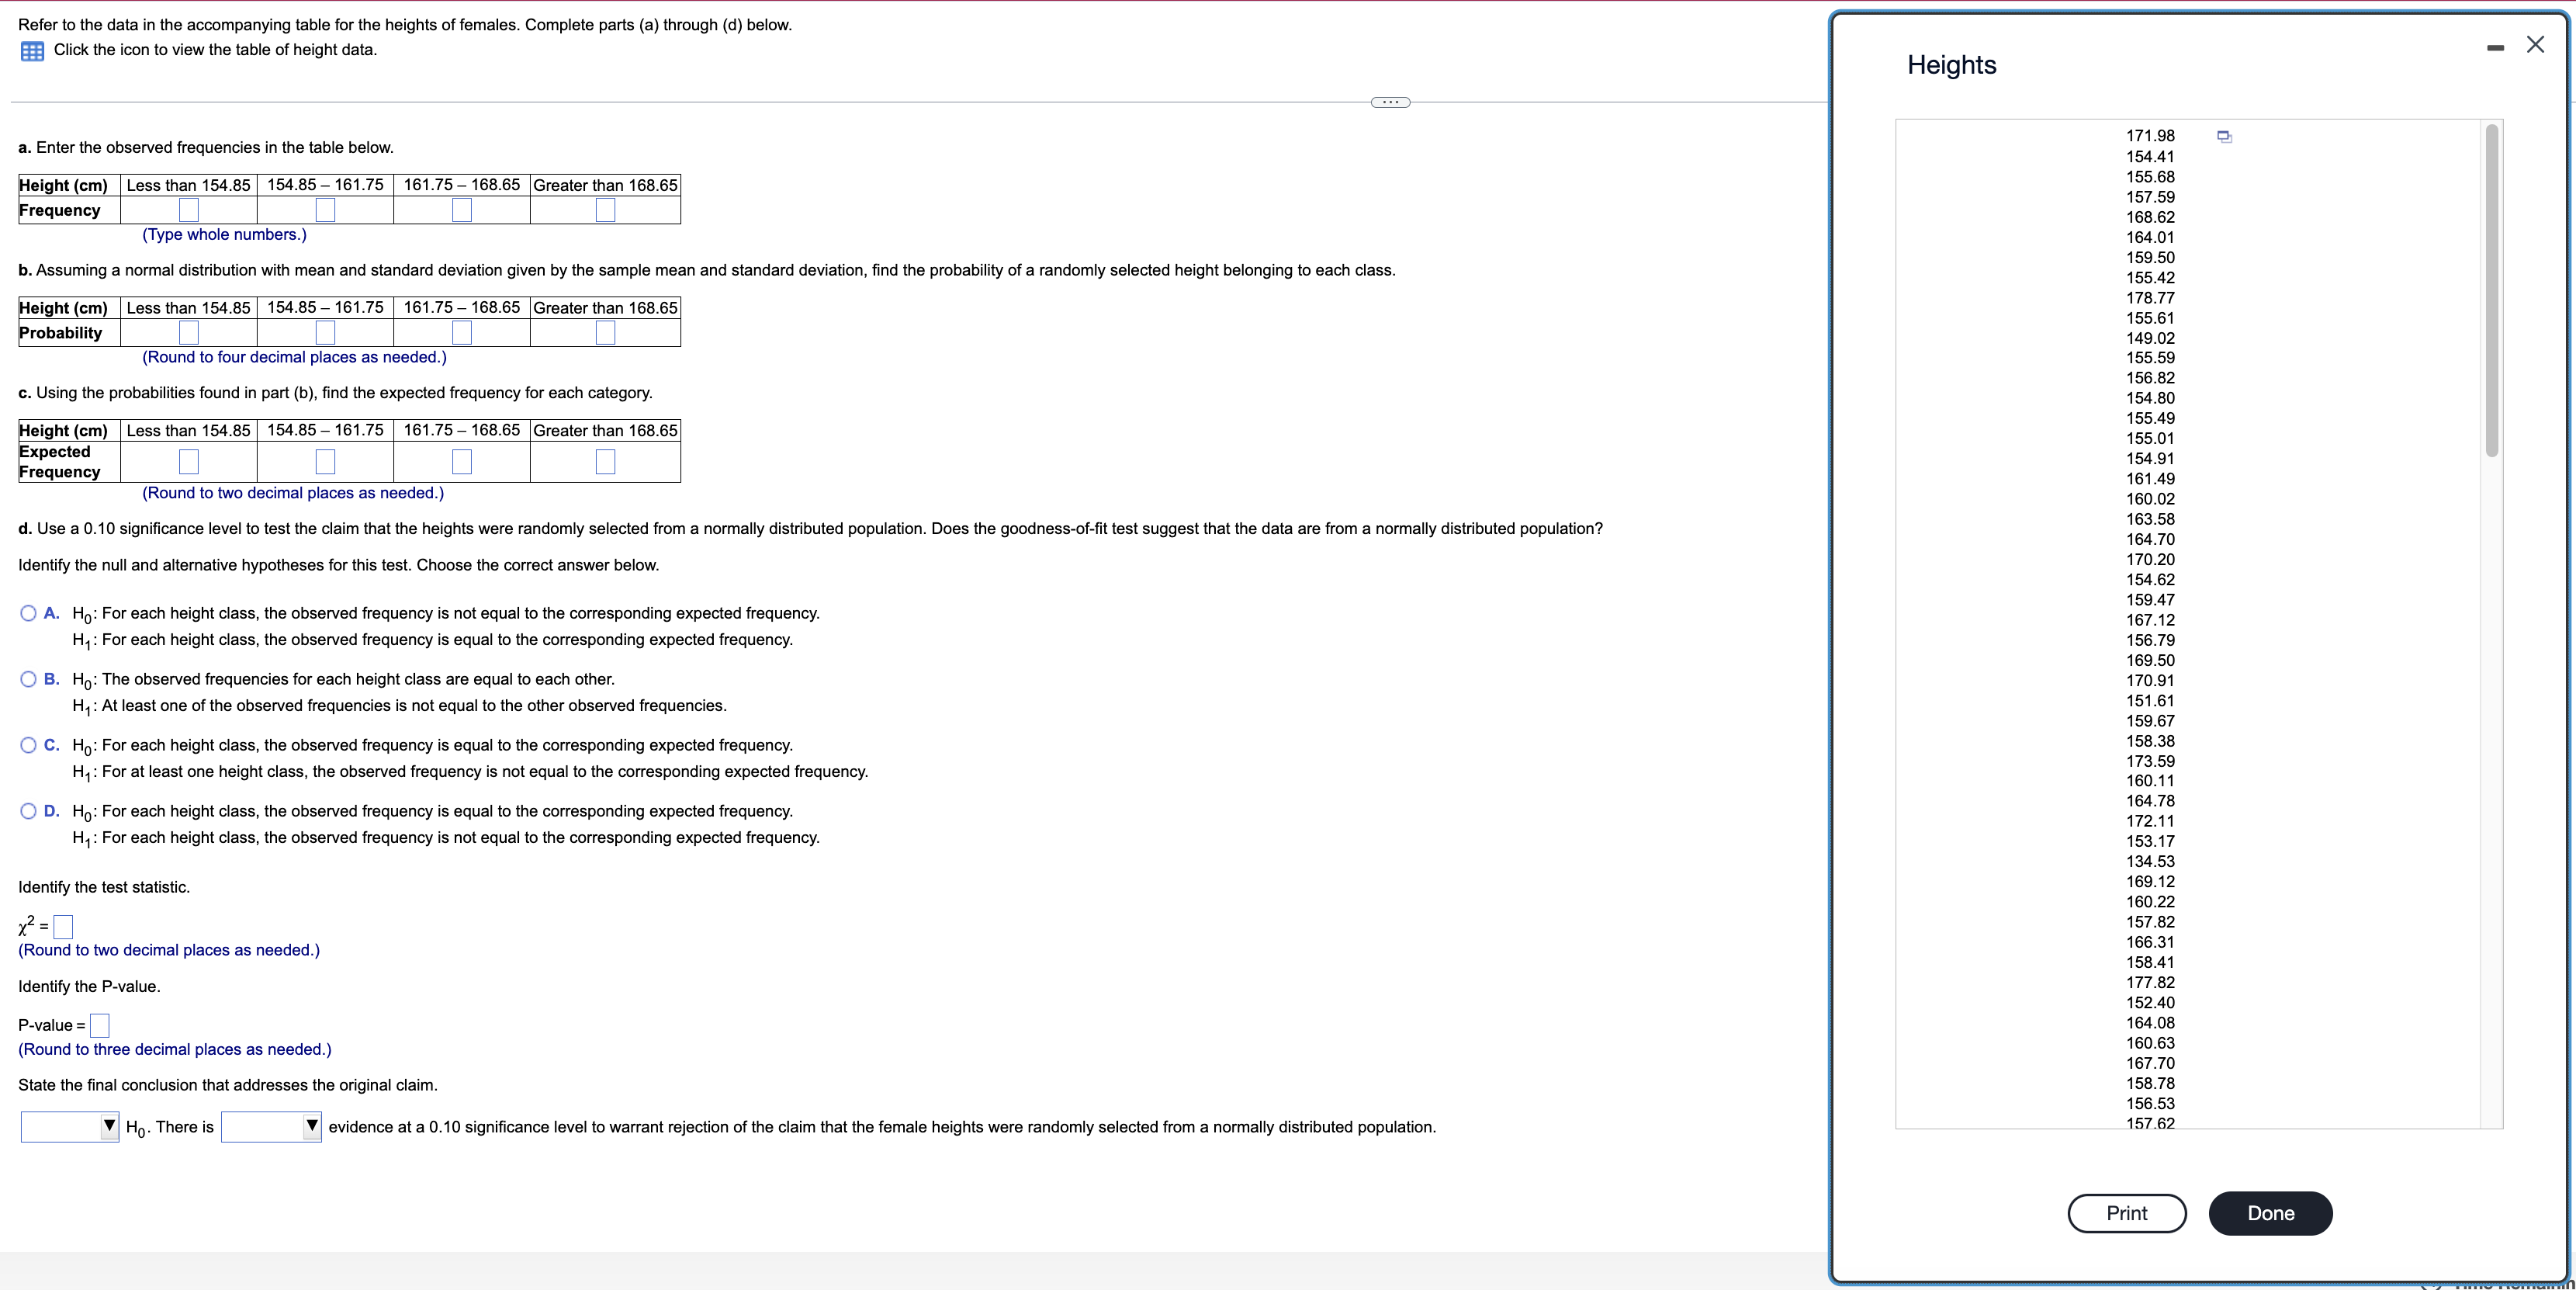This screenshot has height=1290, width=2576.
Task: Close the Heights data window
Action: 2537,45
